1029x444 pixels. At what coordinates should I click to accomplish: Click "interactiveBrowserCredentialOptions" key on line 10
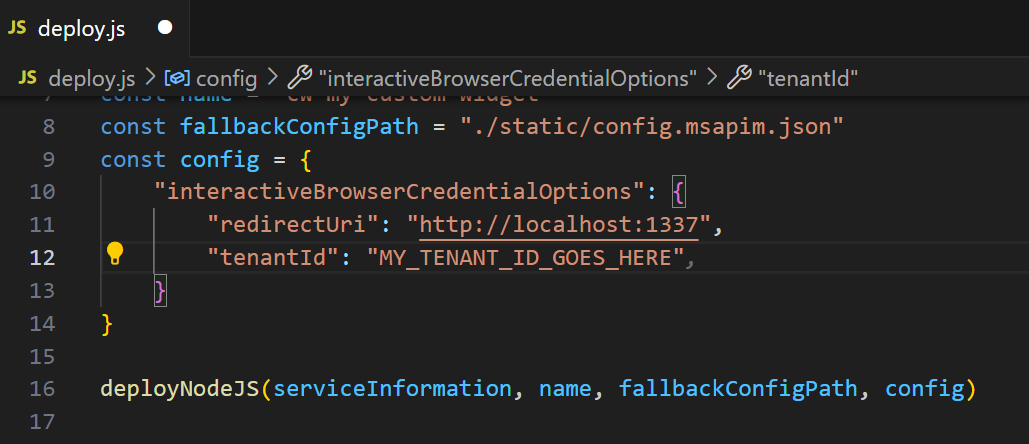[399, 192]
